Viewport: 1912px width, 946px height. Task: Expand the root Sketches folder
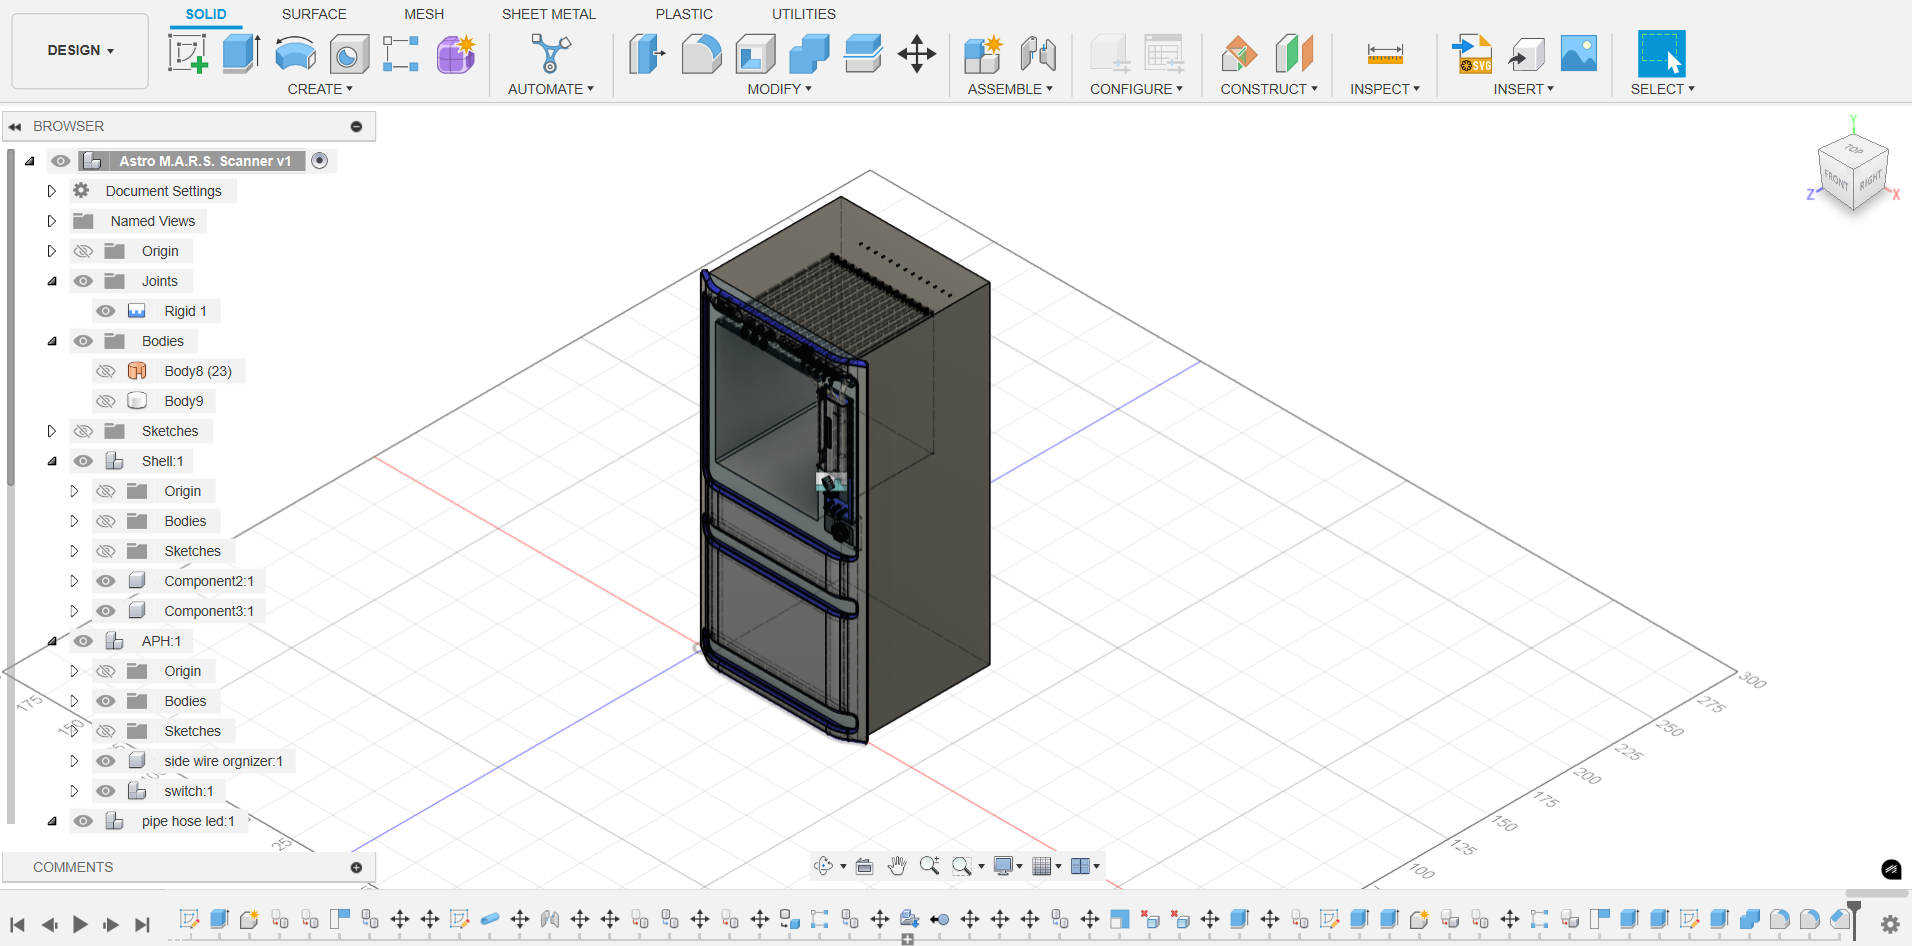(x=52, y=431)
